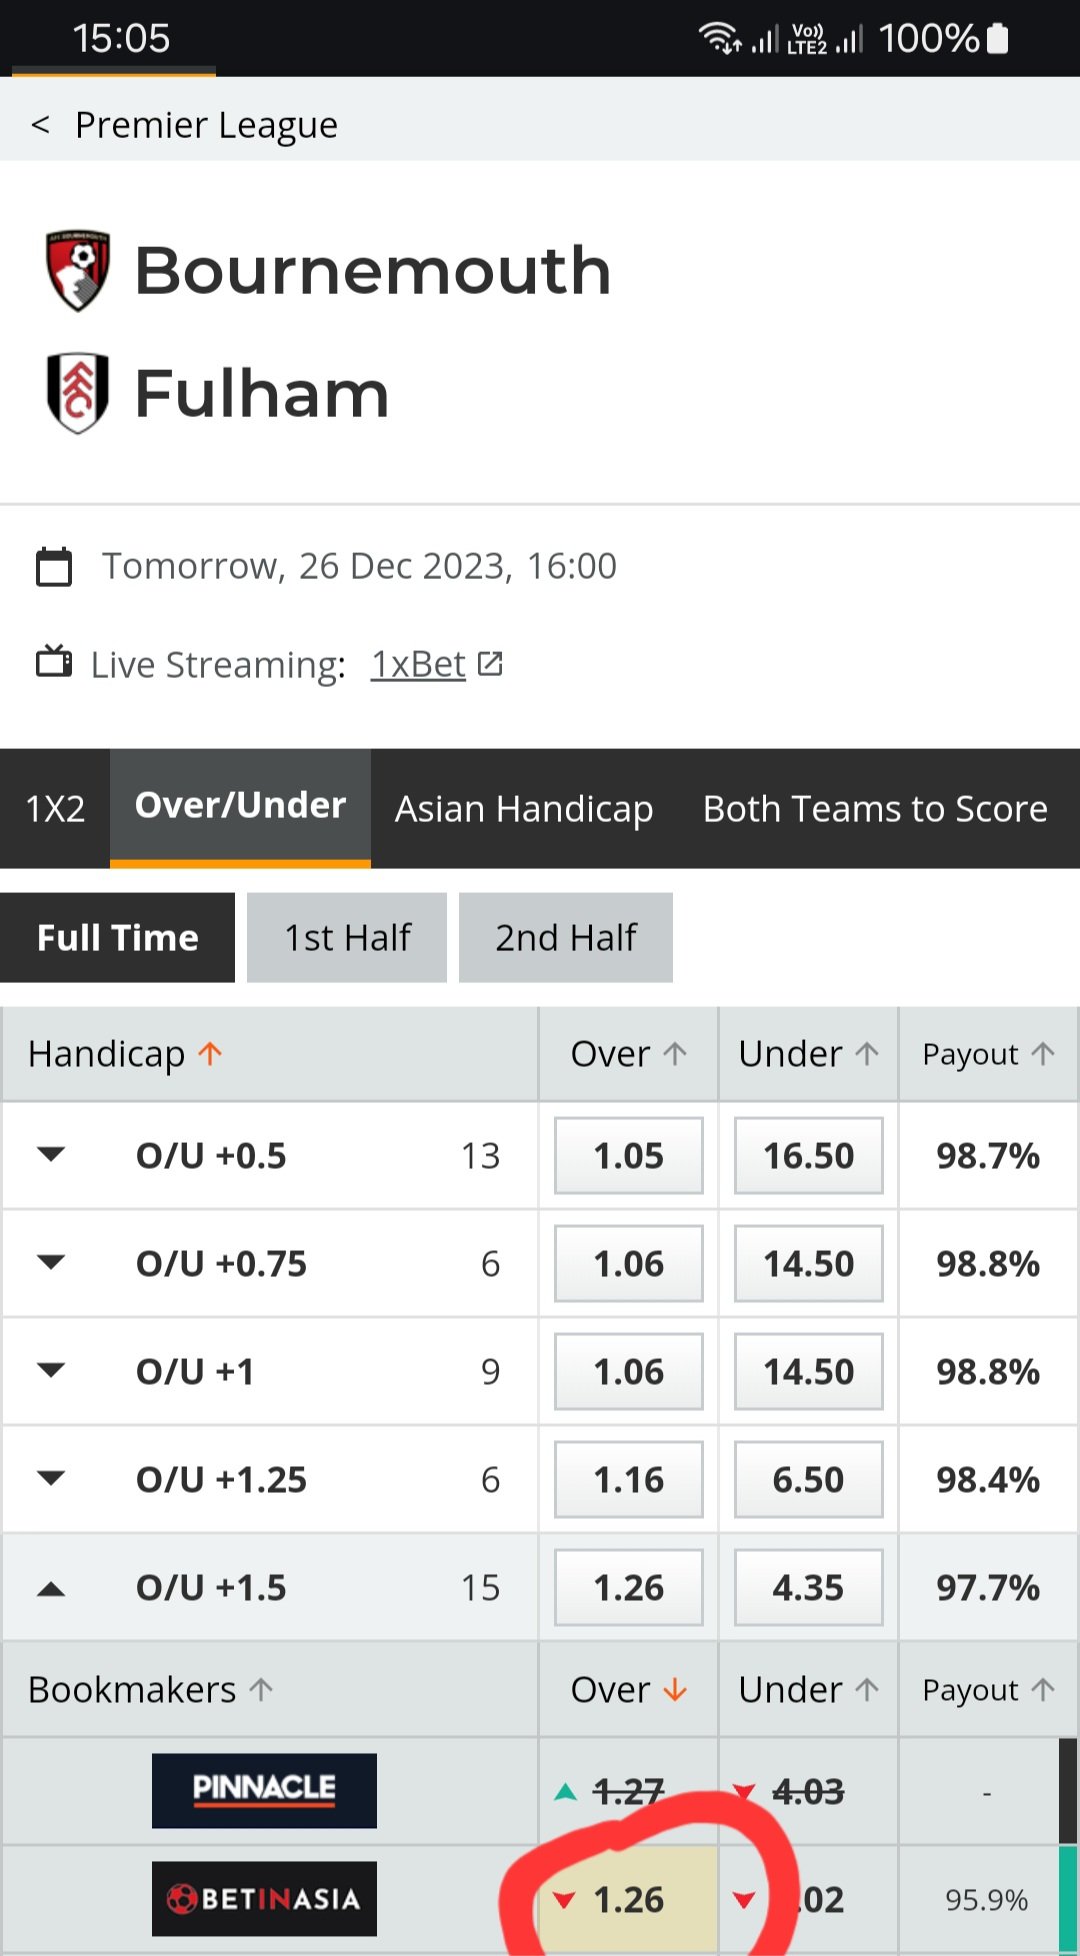The image size is (1080, 1956).
Task: Select the 1st Half button
Action: (347, 937)
